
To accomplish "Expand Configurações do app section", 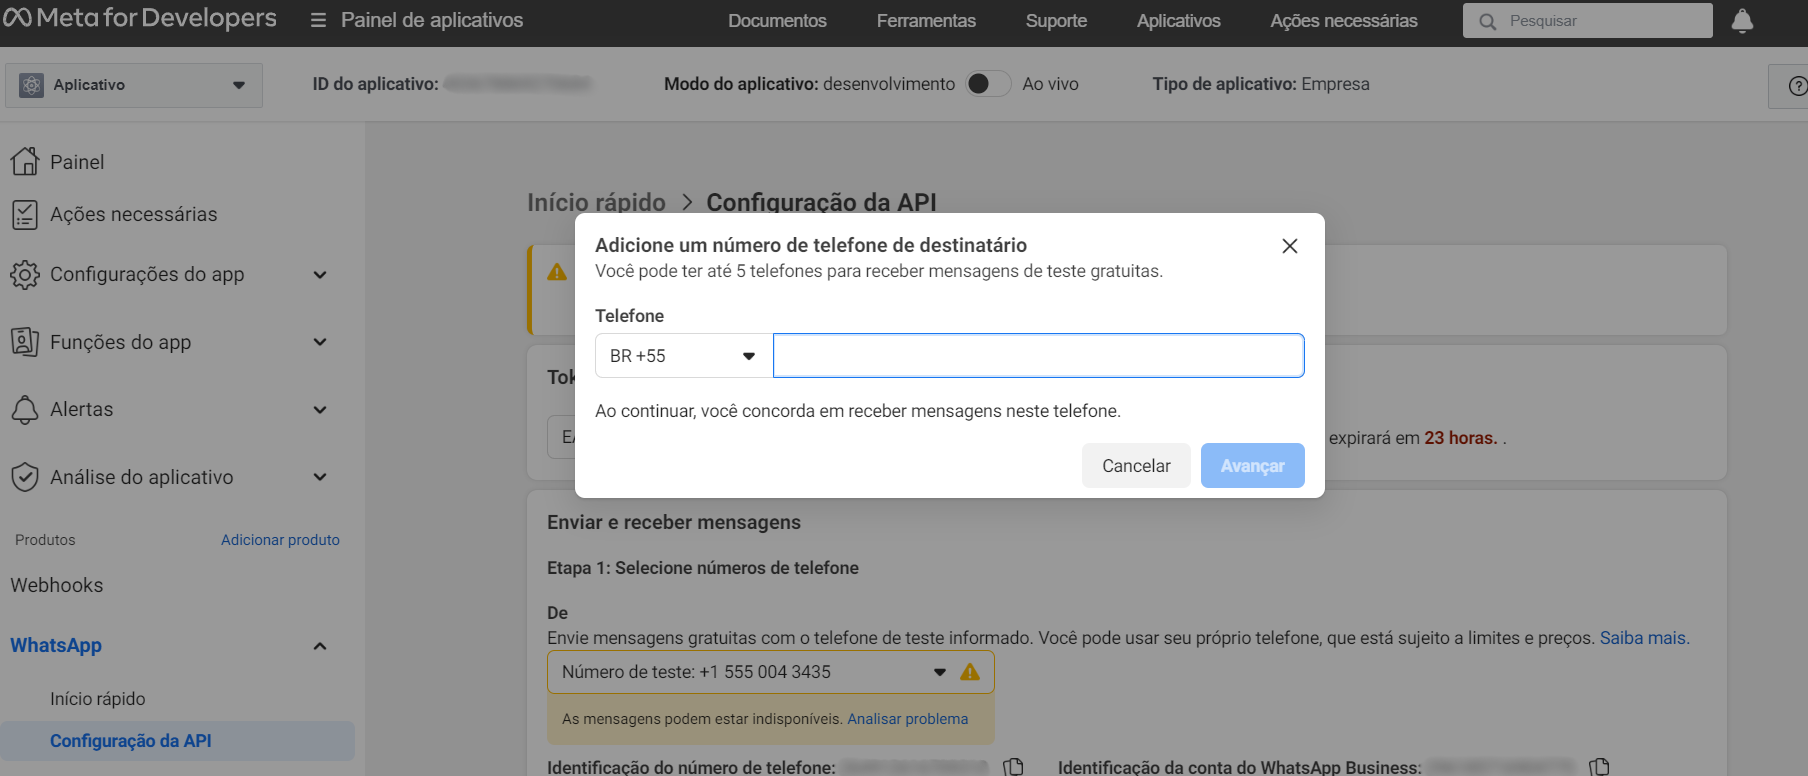I will point(320,274).
